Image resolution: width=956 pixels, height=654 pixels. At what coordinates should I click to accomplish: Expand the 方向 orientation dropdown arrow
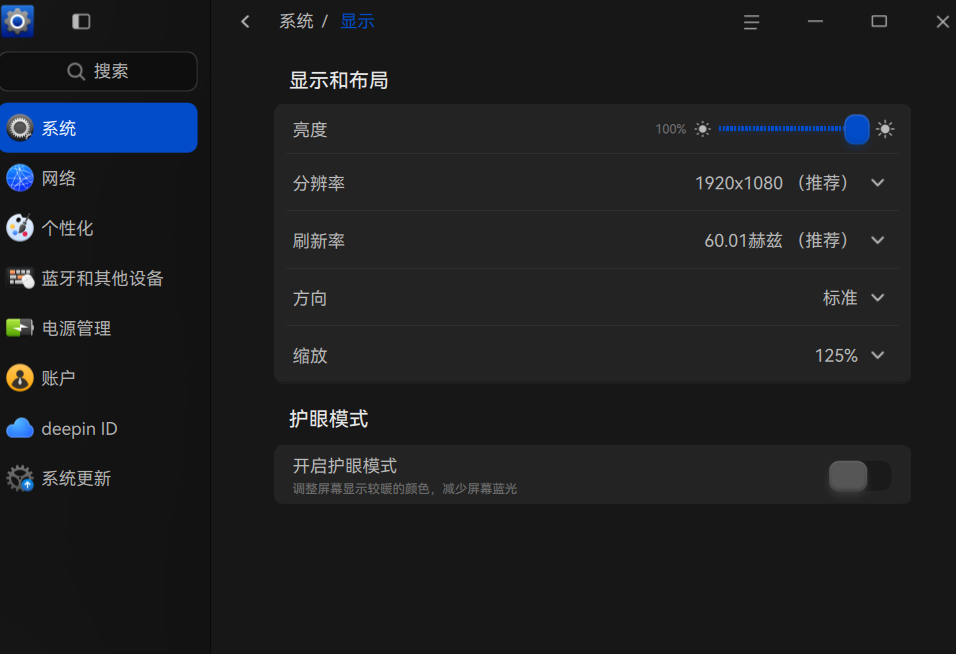pos(877,297)
